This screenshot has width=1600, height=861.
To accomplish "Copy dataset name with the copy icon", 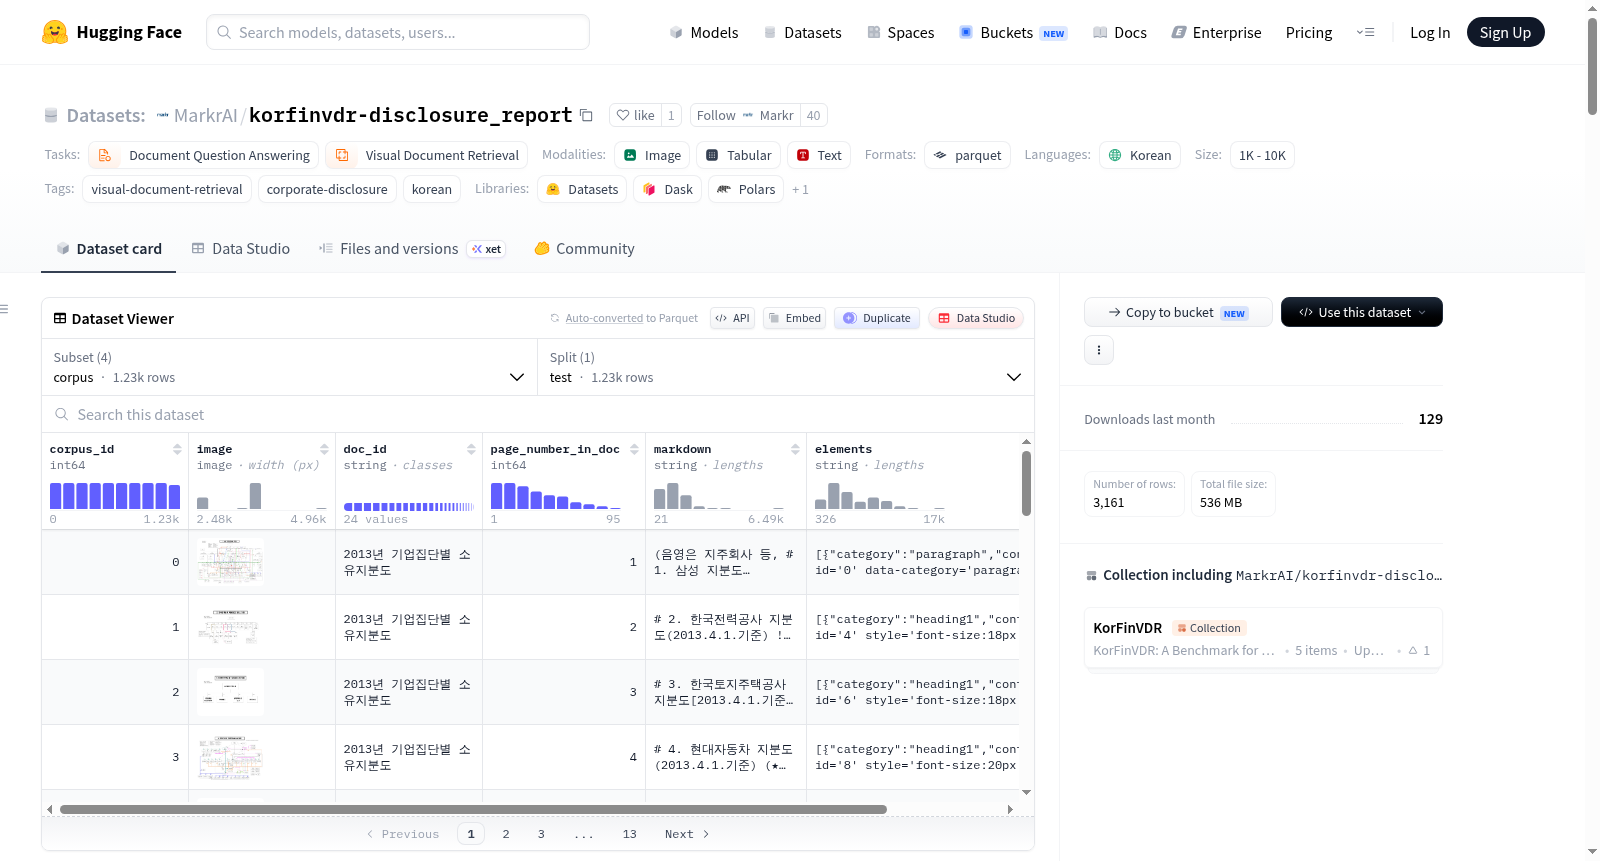I will (x=587, y=116).
